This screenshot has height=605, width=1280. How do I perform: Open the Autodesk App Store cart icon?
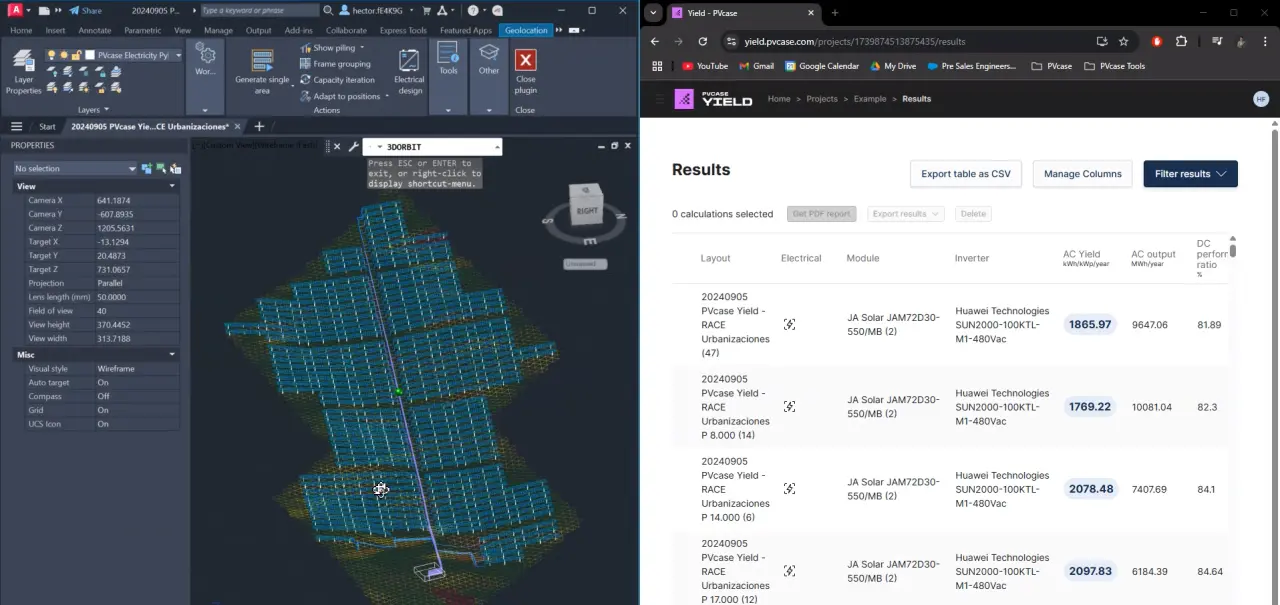[x=428, y=10]
